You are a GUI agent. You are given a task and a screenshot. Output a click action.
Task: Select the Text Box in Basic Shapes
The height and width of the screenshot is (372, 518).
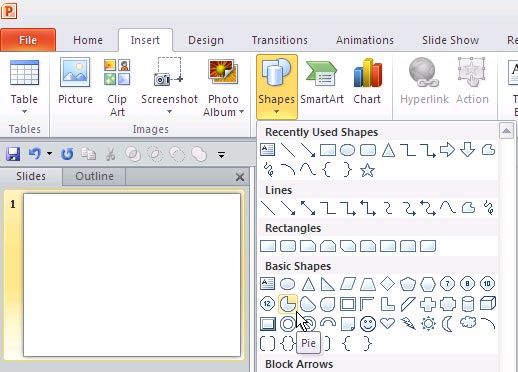[x=267, y=284]
